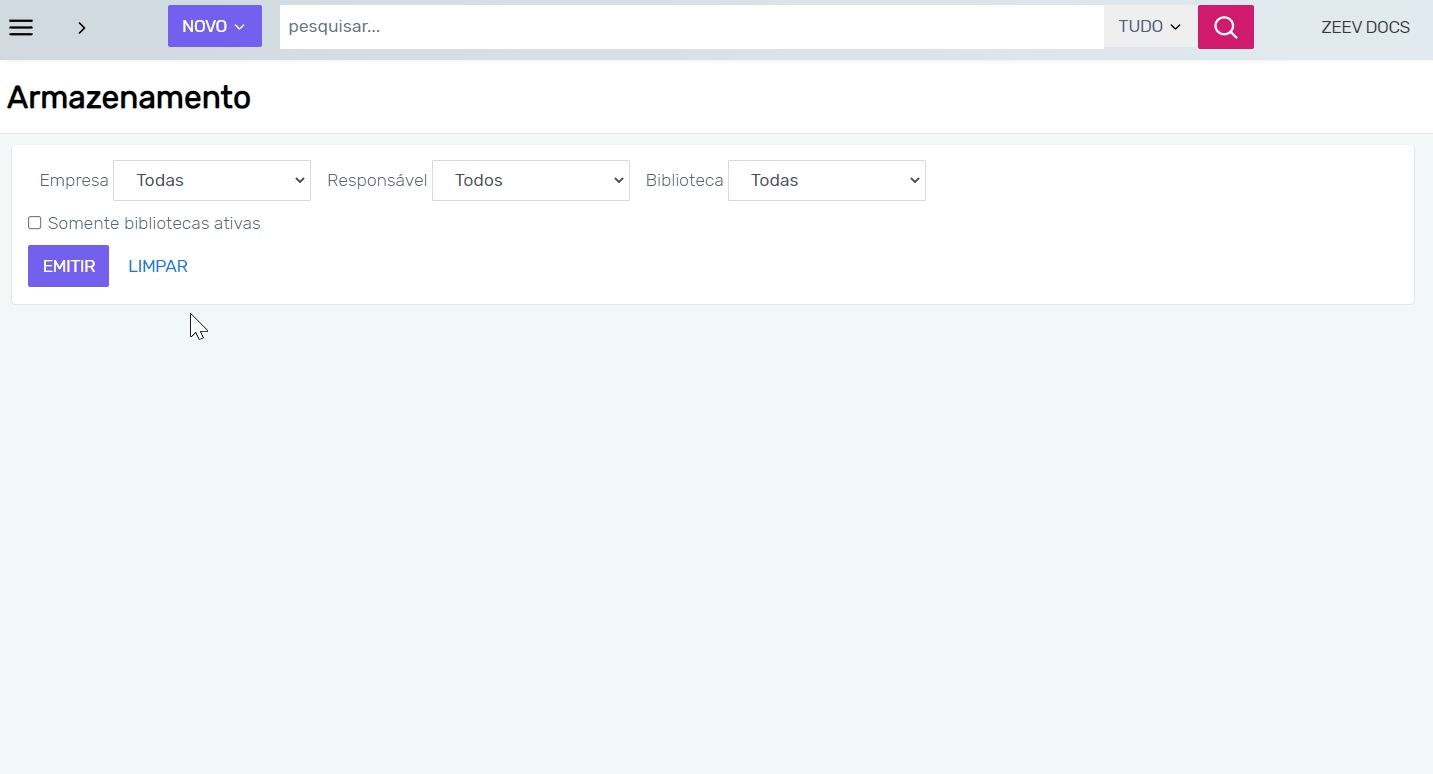
Task: Click the small chevron beside TUDO
Action: [1175, 27]
